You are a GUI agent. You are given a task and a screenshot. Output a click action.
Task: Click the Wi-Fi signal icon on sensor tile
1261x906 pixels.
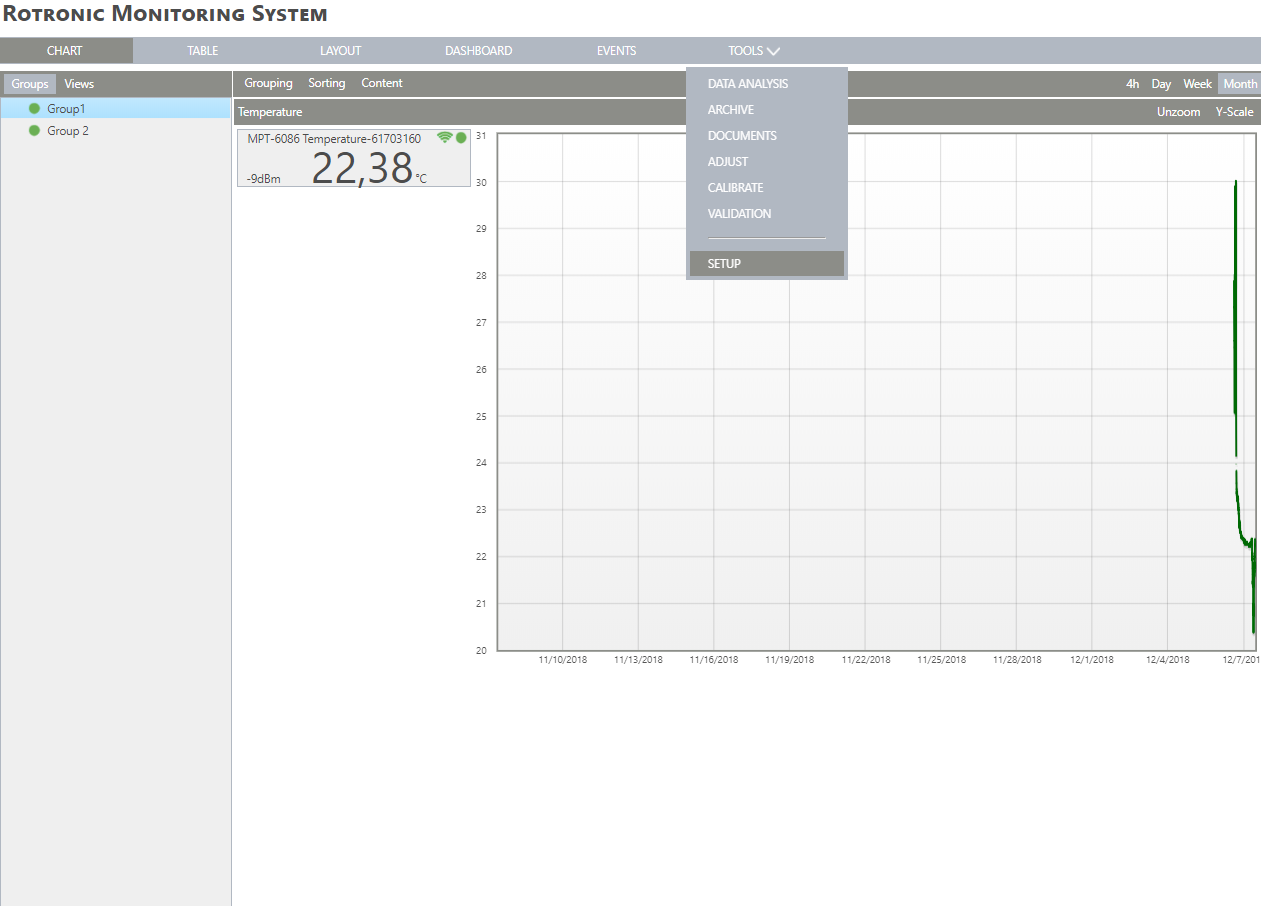(445, 138)
